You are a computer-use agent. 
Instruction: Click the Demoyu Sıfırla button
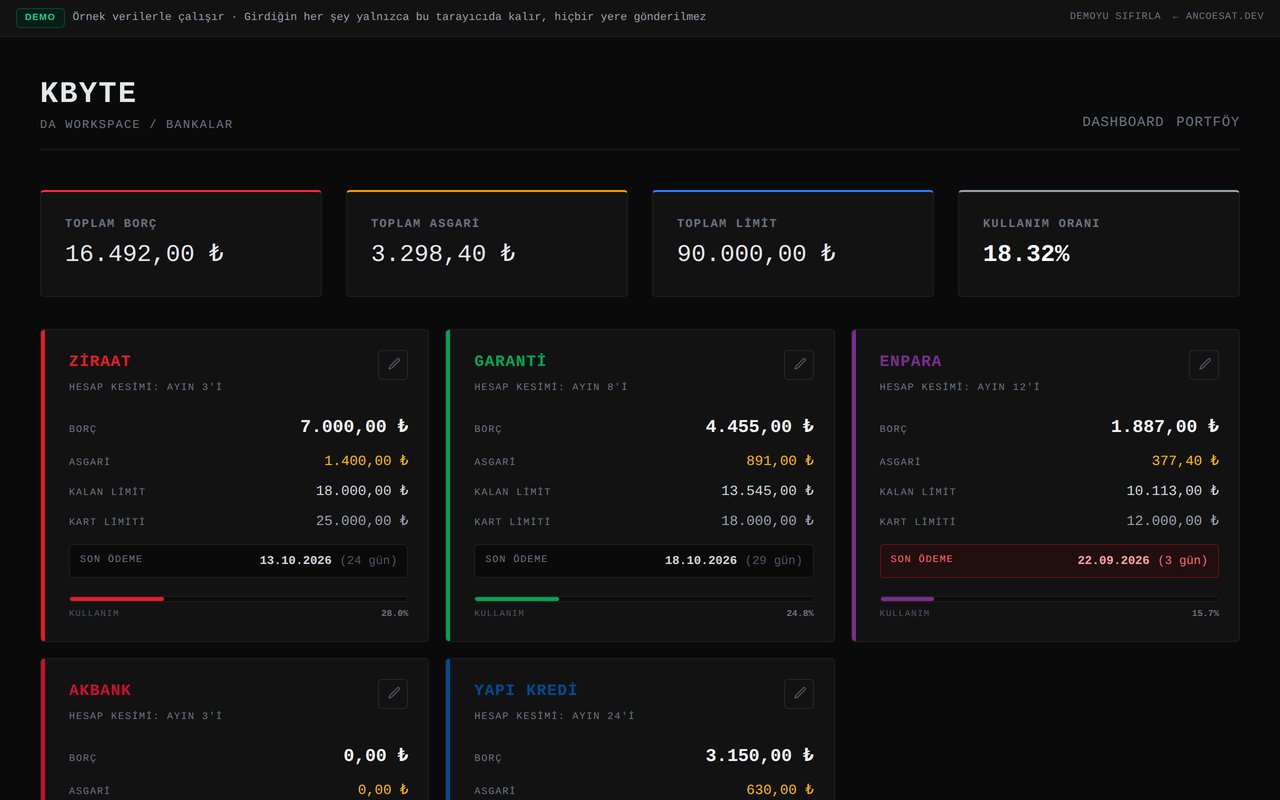[1115, 17]
